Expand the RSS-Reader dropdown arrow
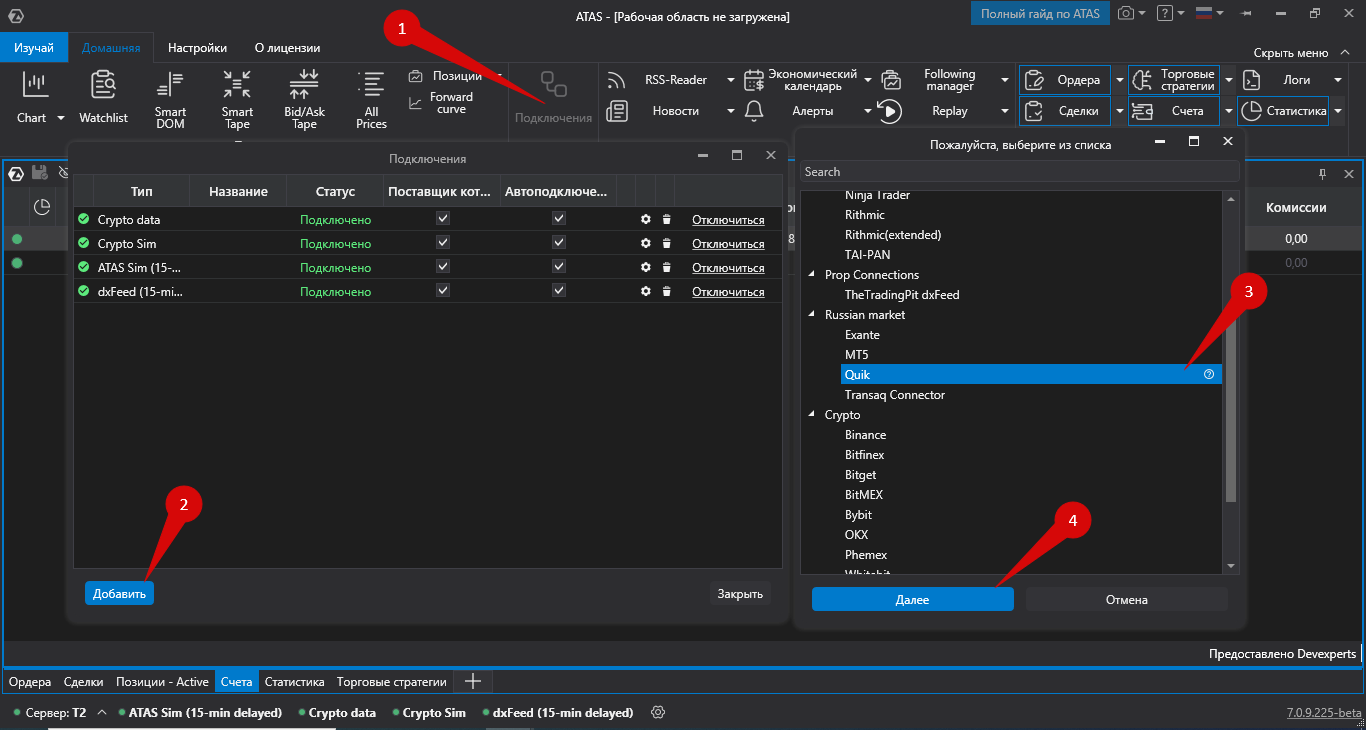The width and height of the screenshot is (1366, 730). [x=731, y=80]
